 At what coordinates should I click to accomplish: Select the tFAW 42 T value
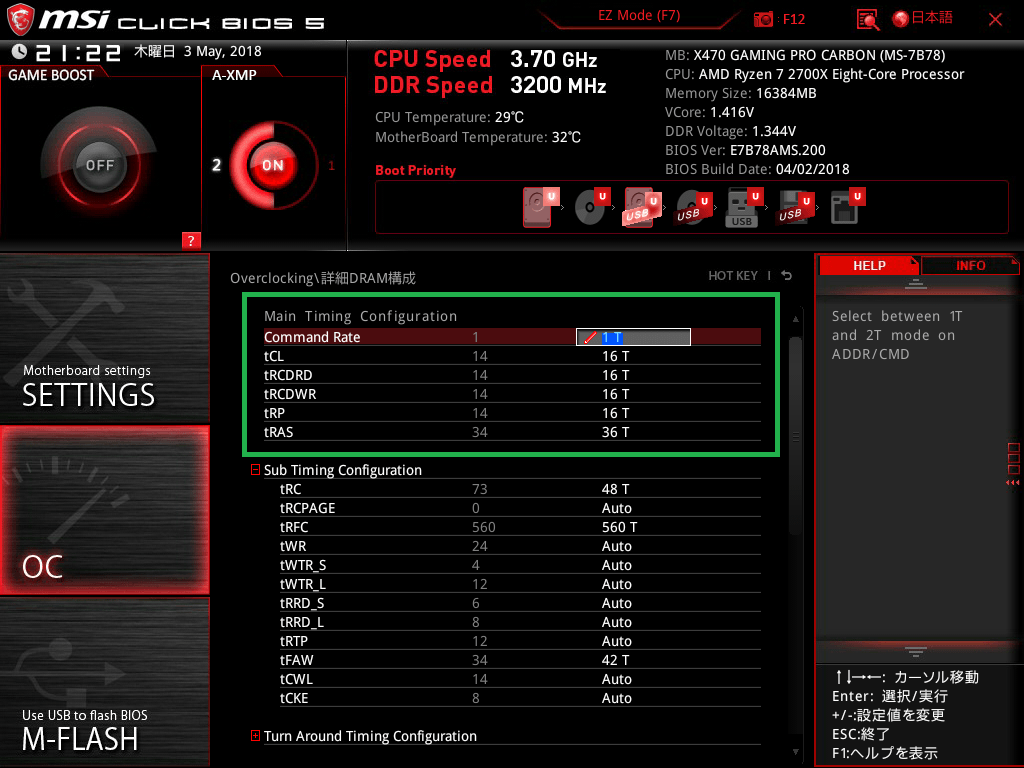(615, 660)
